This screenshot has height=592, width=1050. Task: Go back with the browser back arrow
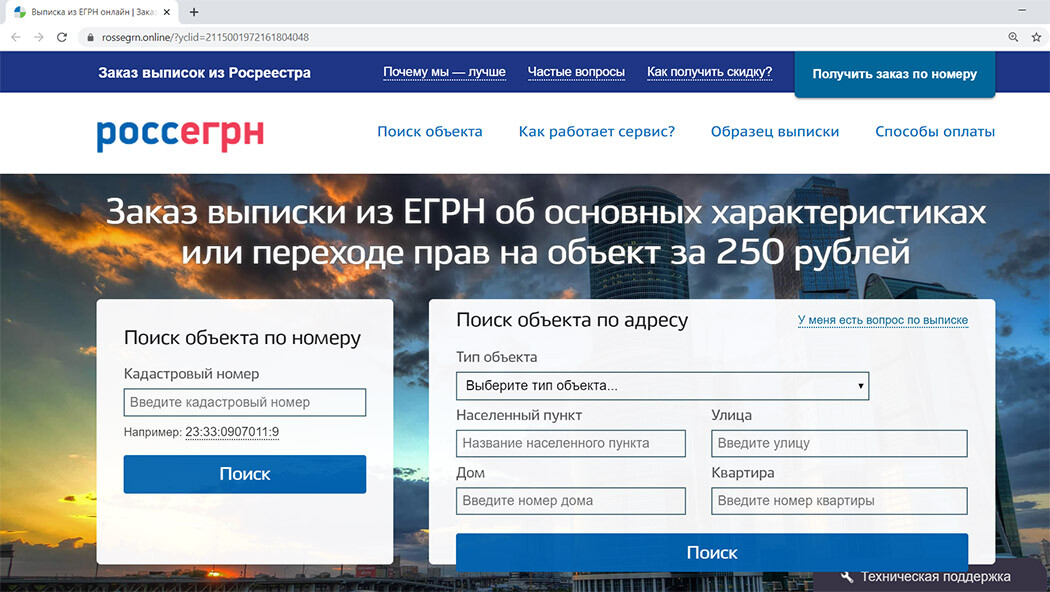coord(16,38)
